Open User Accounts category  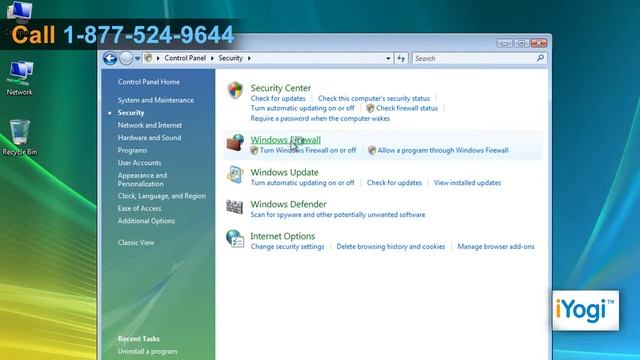[x=139, y=162]
